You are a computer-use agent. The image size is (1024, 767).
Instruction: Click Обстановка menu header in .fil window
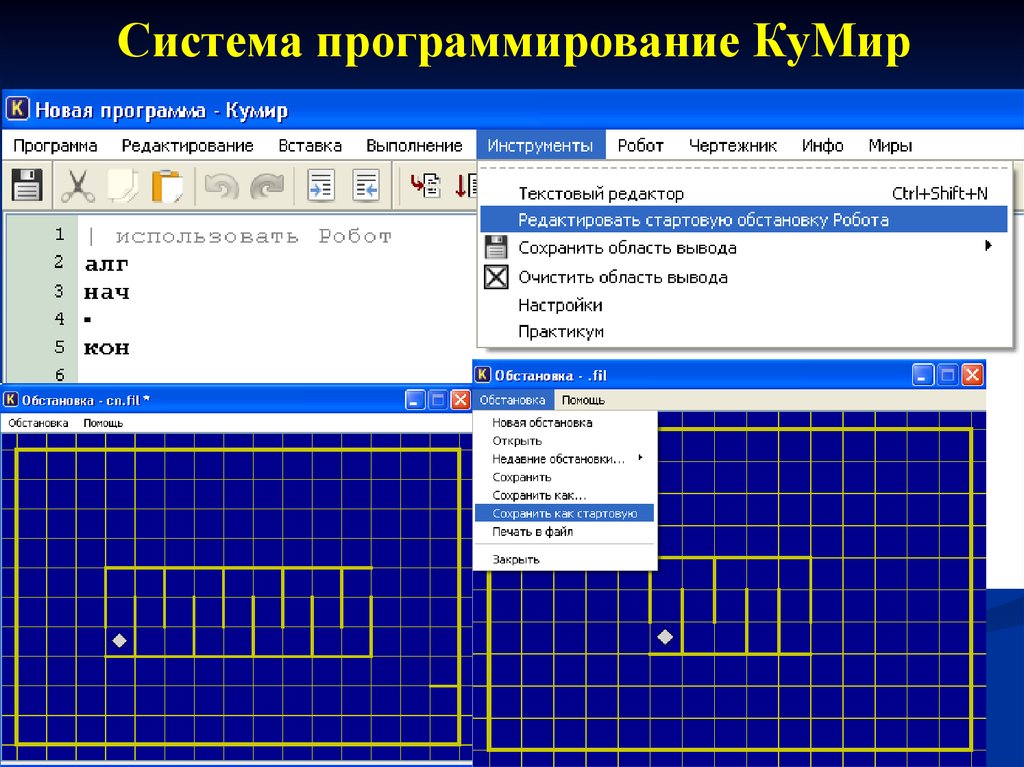tap(513, 399)
